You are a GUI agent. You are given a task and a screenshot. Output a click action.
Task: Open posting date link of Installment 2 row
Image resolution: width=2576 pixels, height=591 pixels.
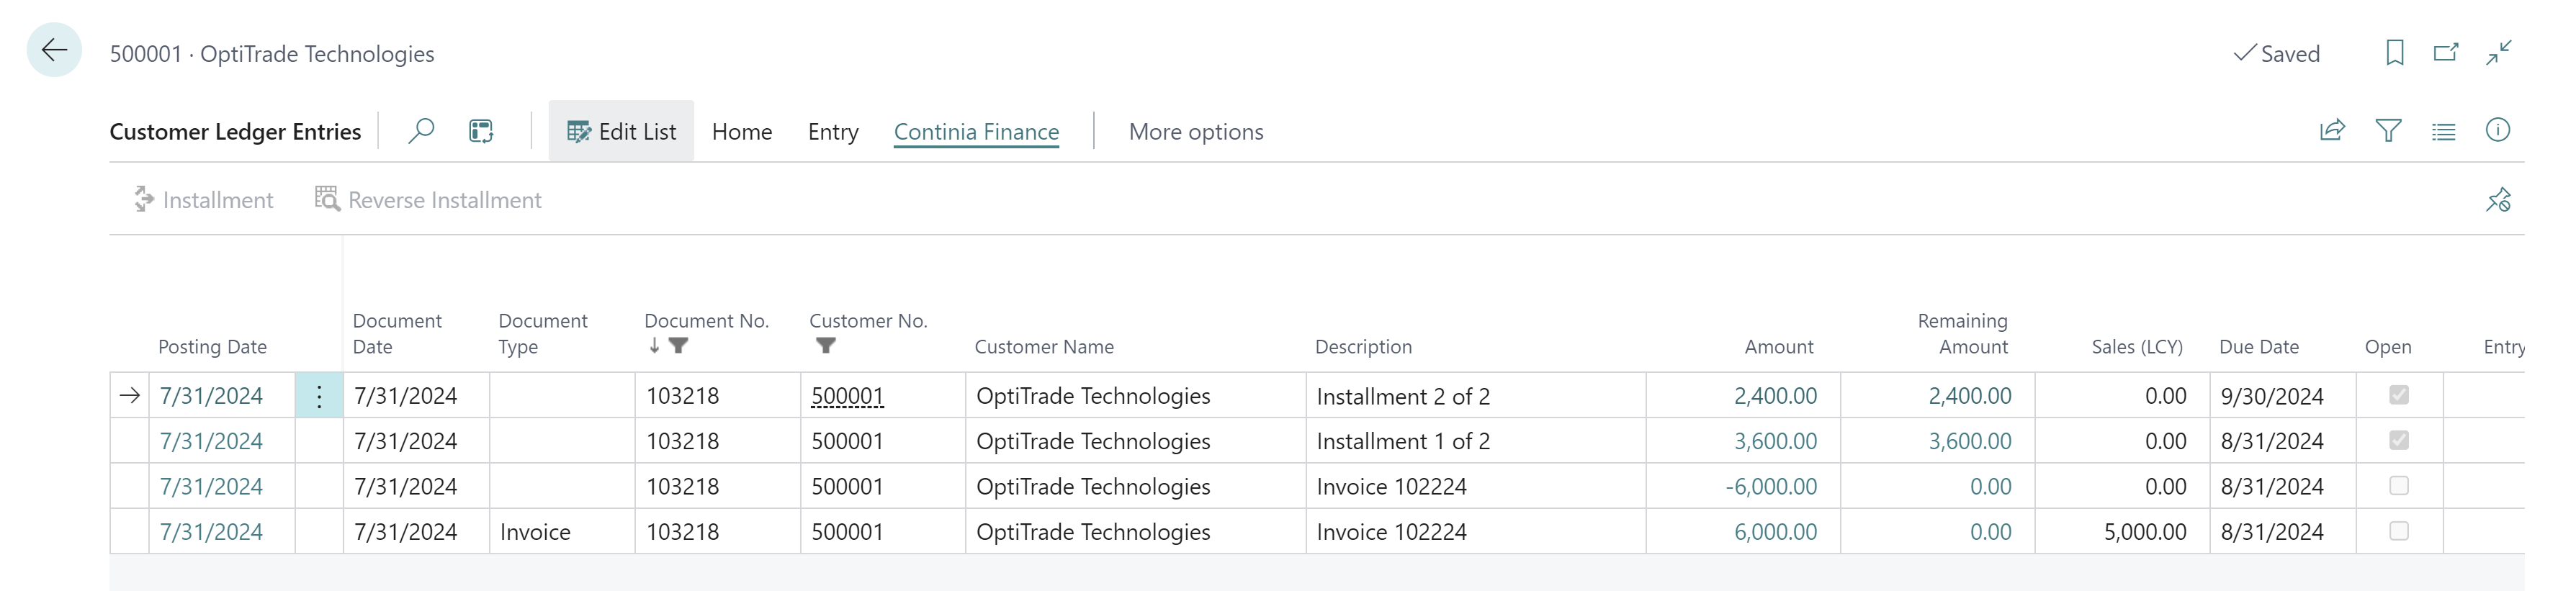point(211,396)
